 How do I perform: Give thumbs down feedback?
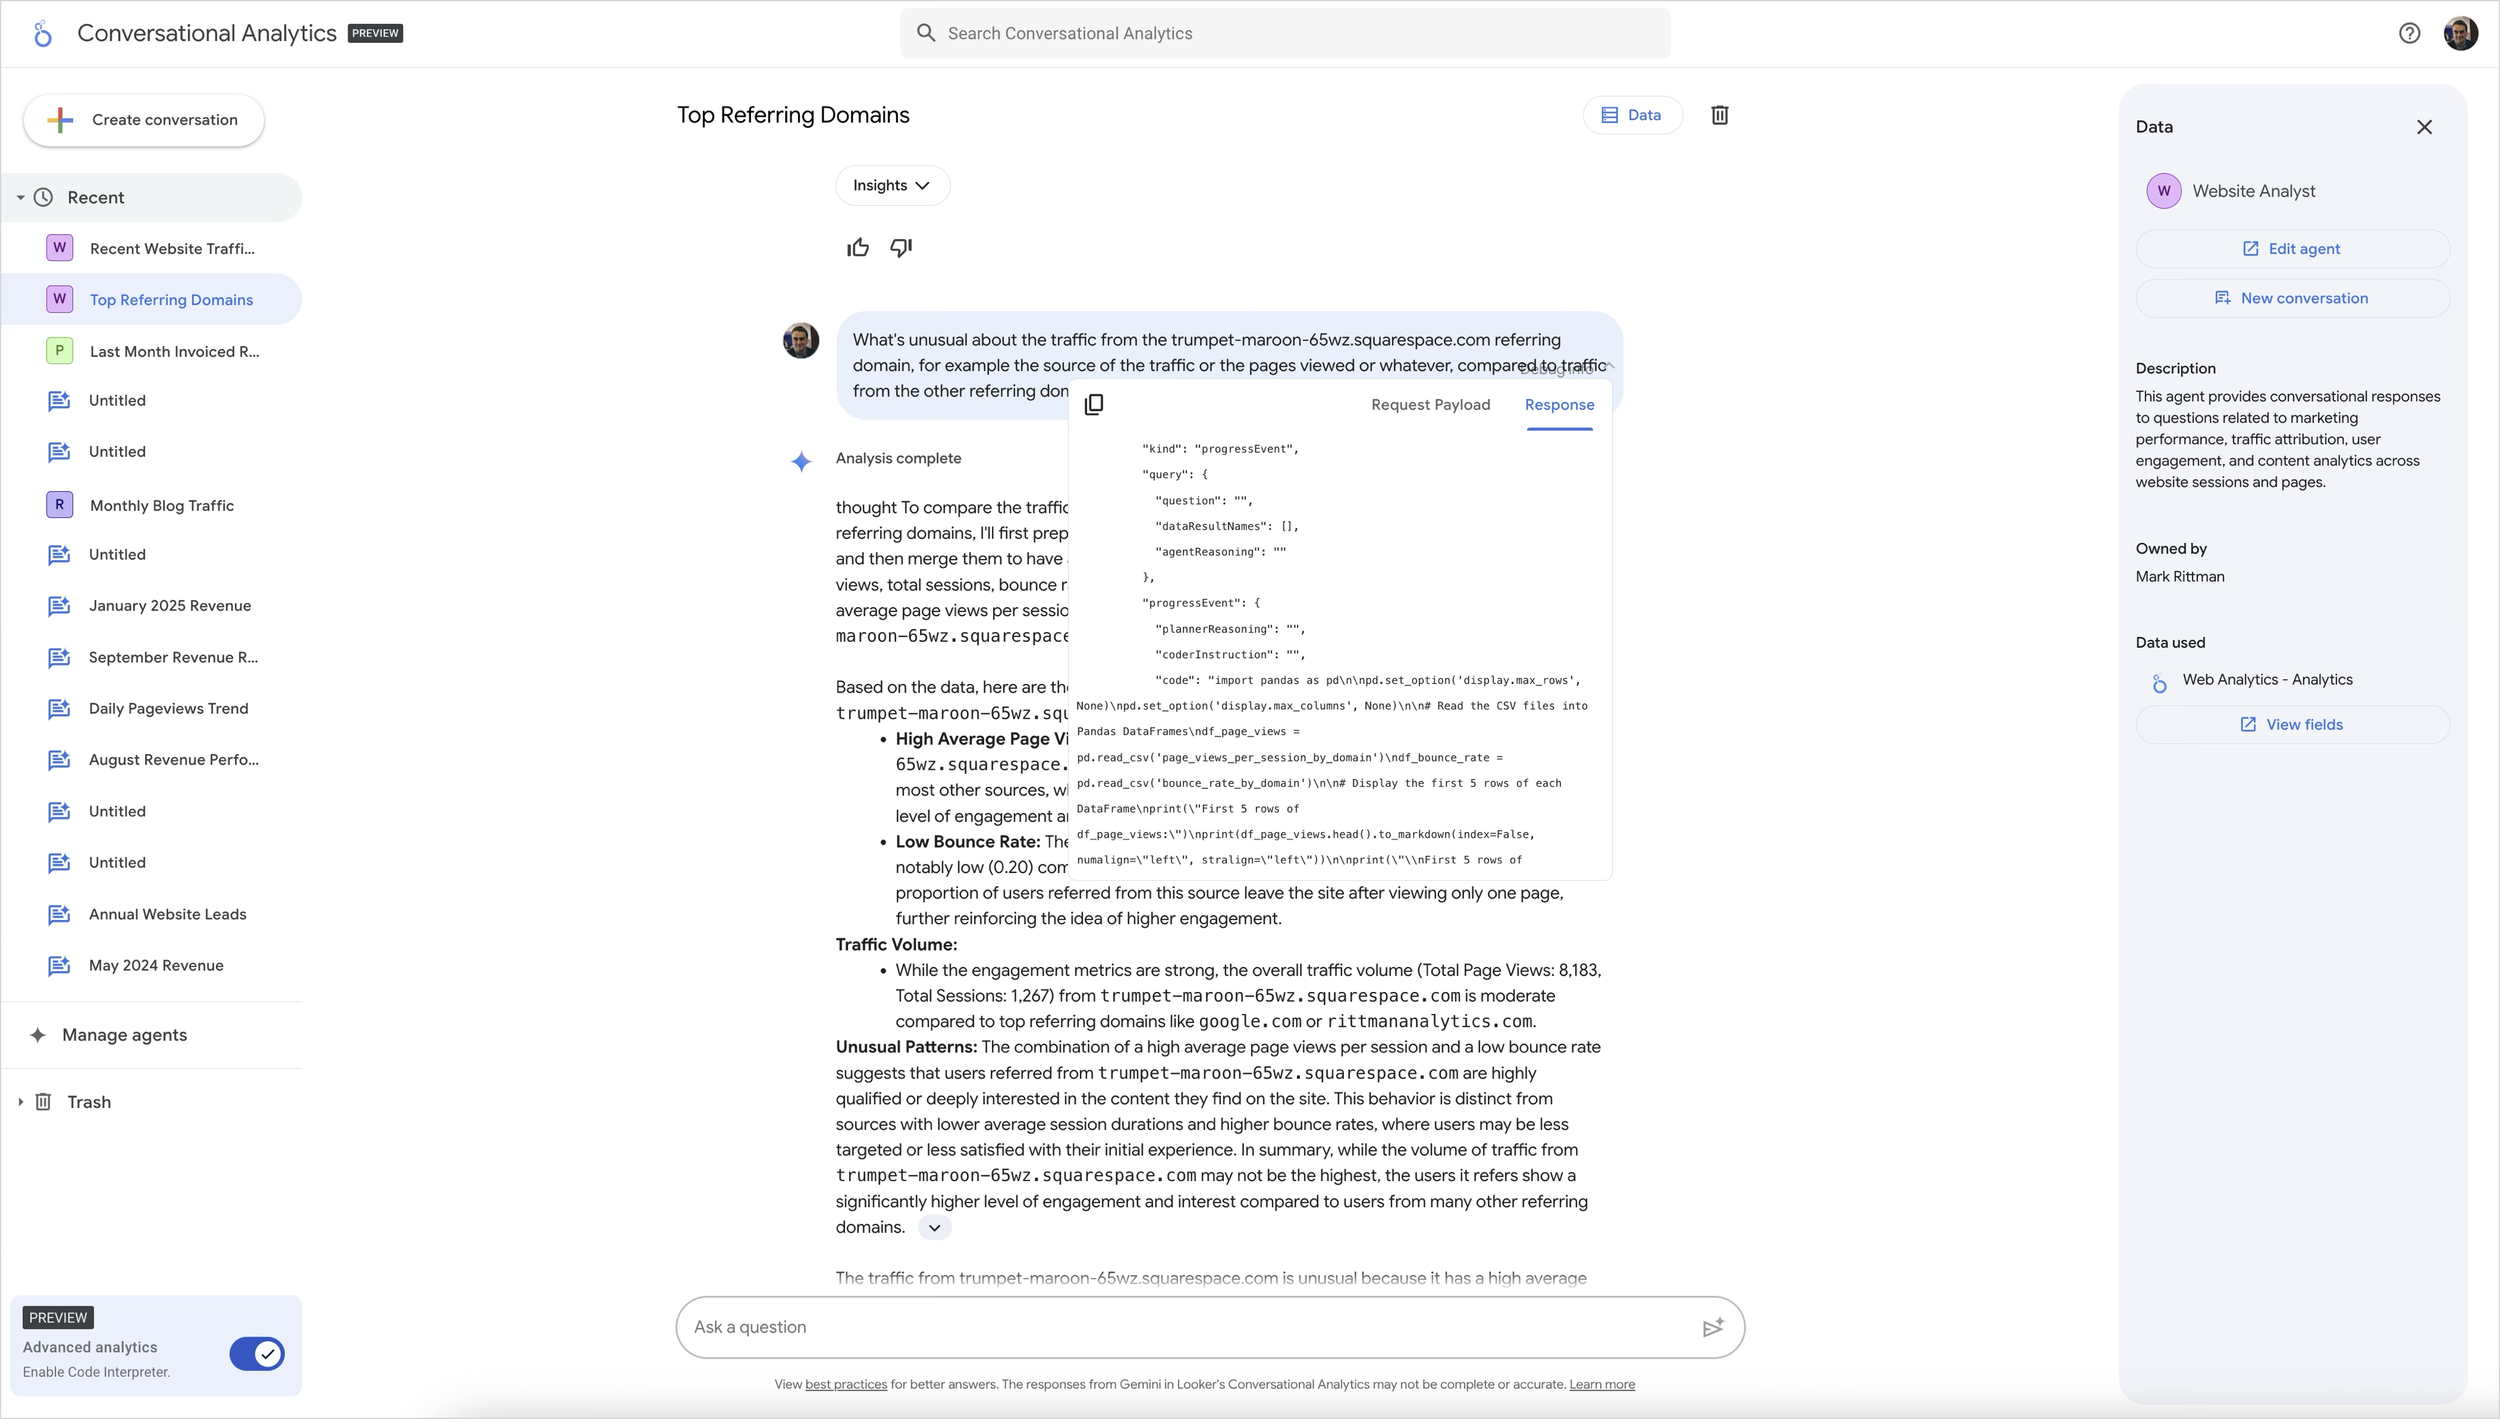click(x=901, y=247)
